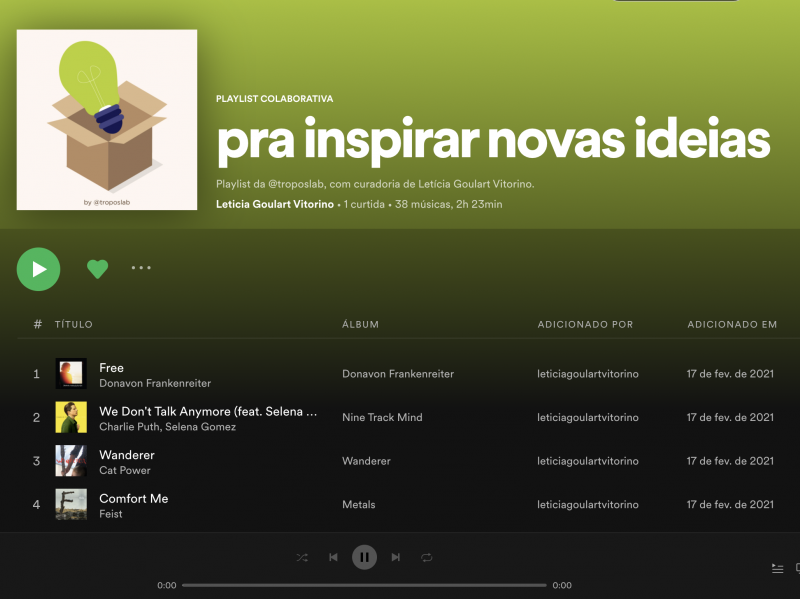Unlike playlist via green heart icon
The height and width of the screenshot is (599, 800).
click(x=97, y=269)
